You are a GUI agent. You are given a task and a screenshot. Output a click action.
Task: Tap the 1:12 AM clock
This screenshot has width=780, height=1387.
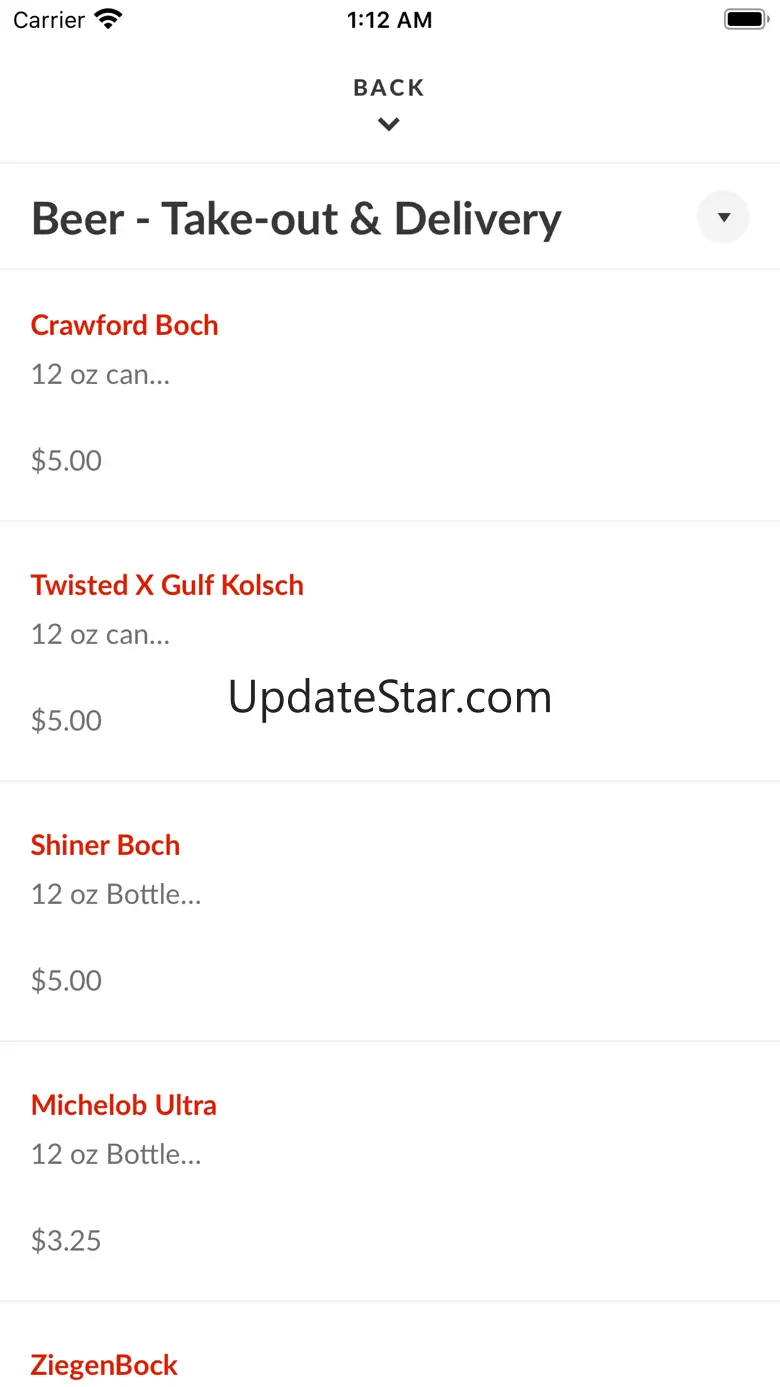390,20
